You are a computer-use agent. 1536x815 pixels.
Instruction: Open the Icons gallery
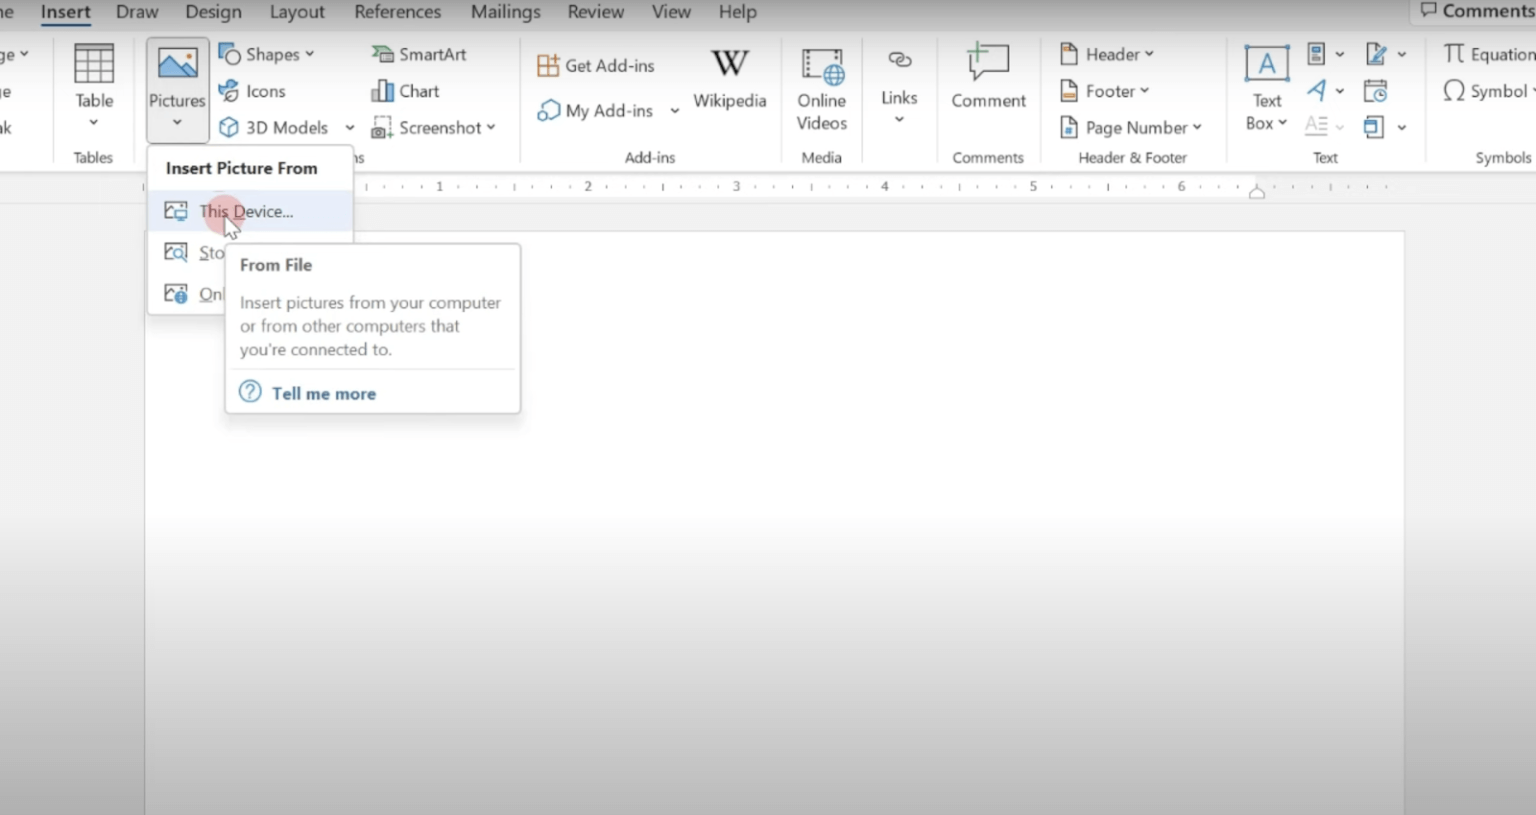pos(253,91)
